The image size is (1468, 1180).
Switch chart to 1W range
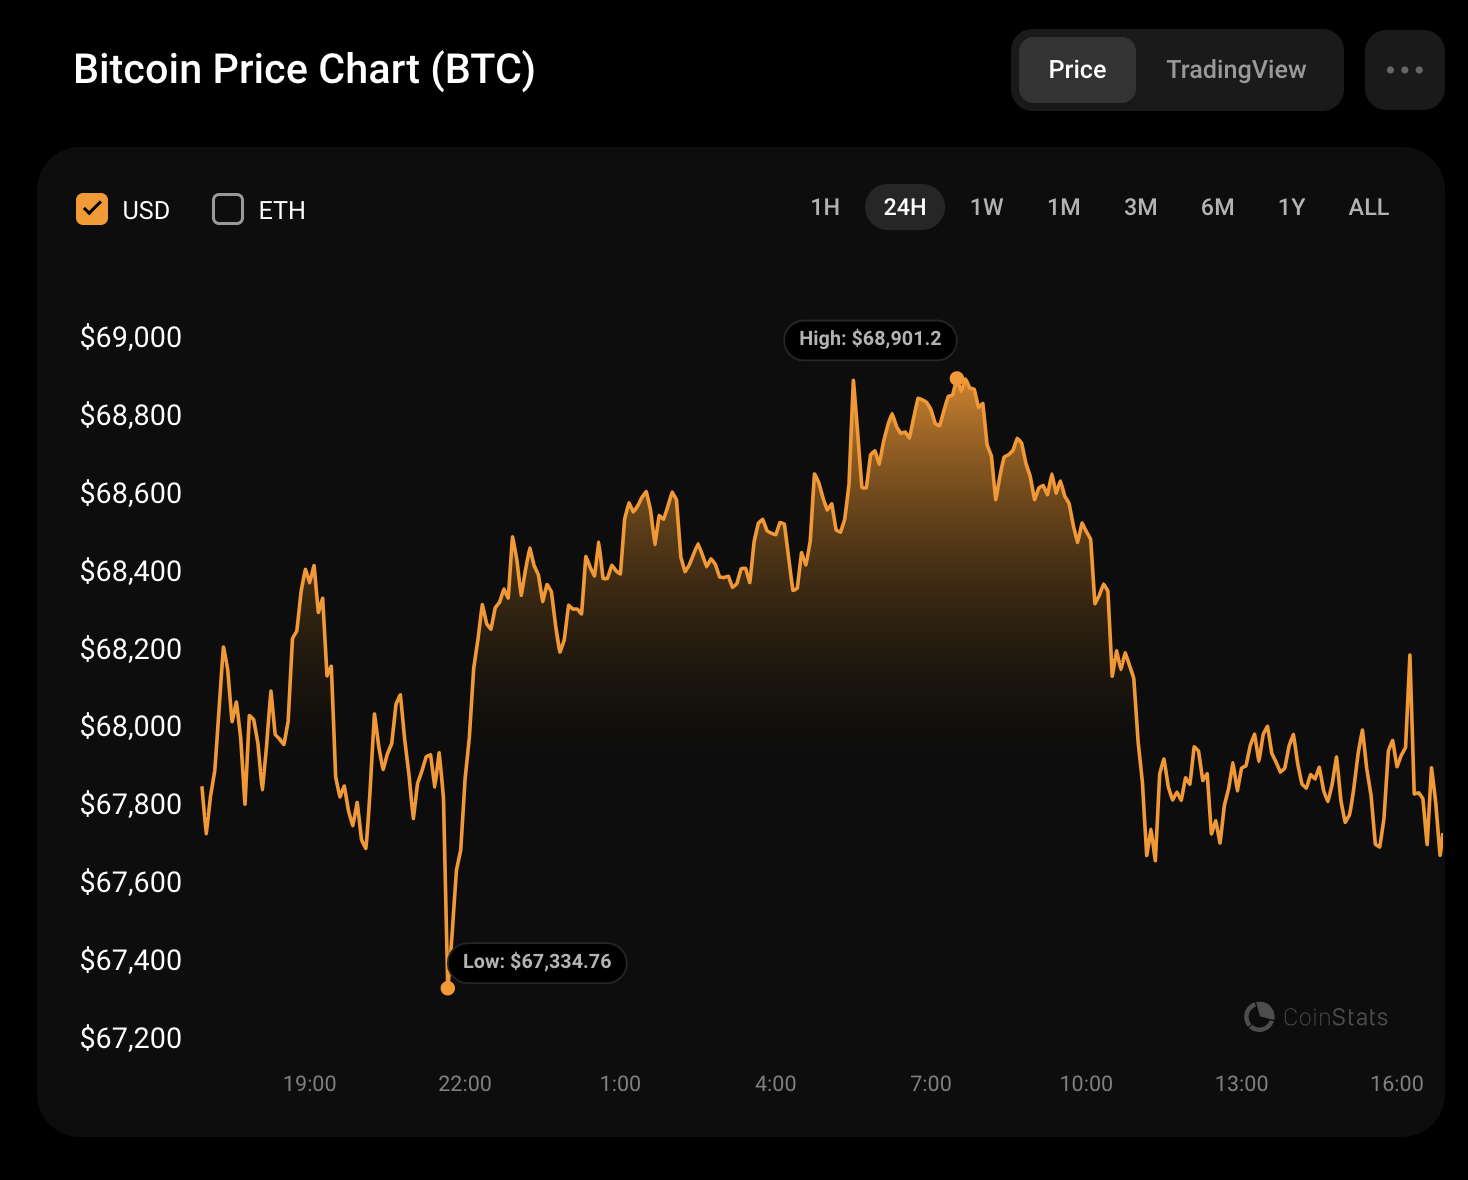(x=986, y=207)
